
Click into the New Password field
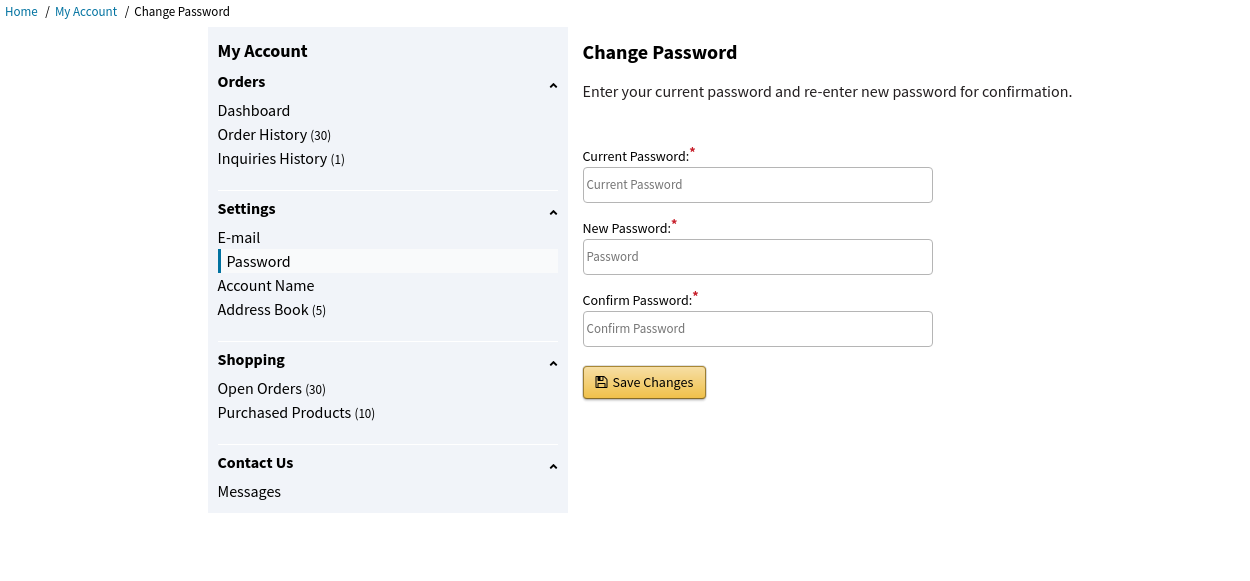click(x=757, y=257)
